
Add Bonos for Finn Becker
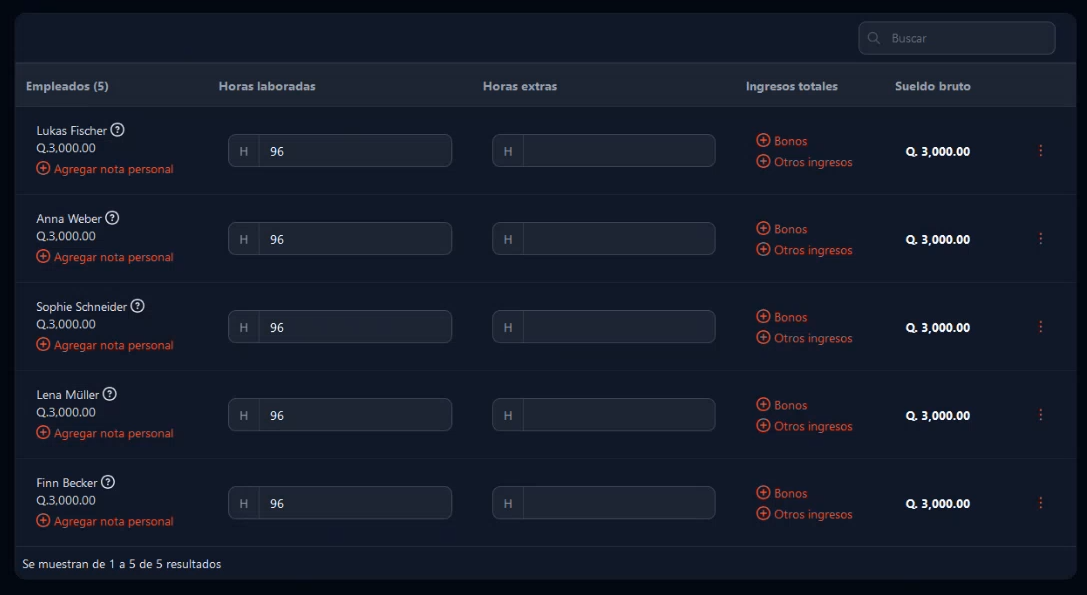coord(781,493)
